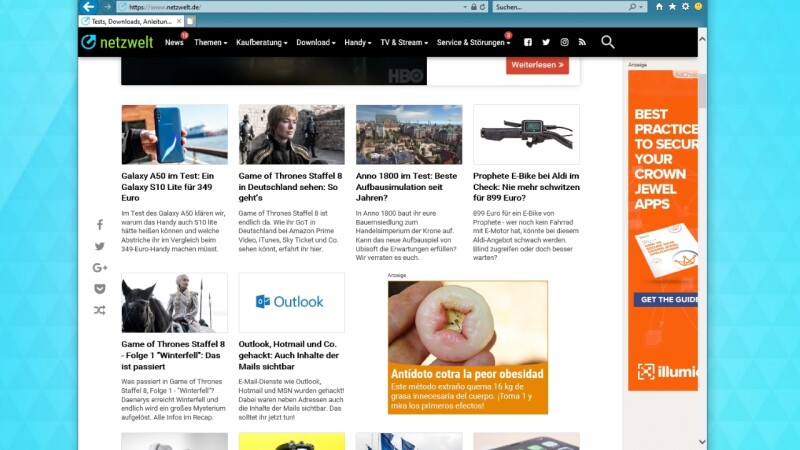800x450 pixels.
Task: Open site search magnifier in navbar
Action: [x=607, y=42]
